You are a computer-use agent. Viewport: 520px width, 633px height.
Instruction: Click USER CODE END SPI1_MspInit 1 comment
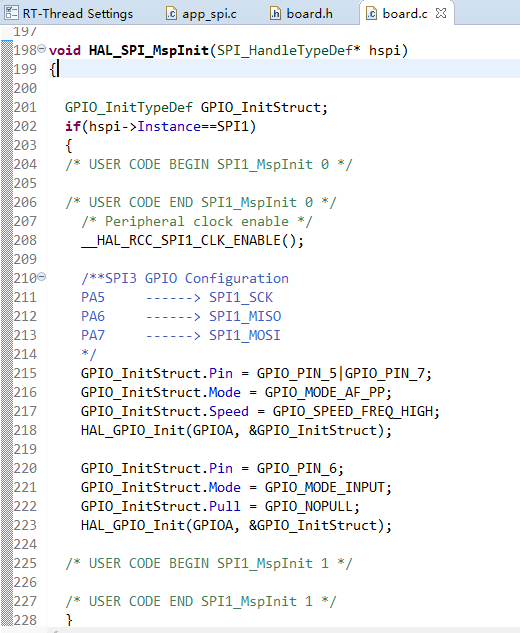click(201, 601)
